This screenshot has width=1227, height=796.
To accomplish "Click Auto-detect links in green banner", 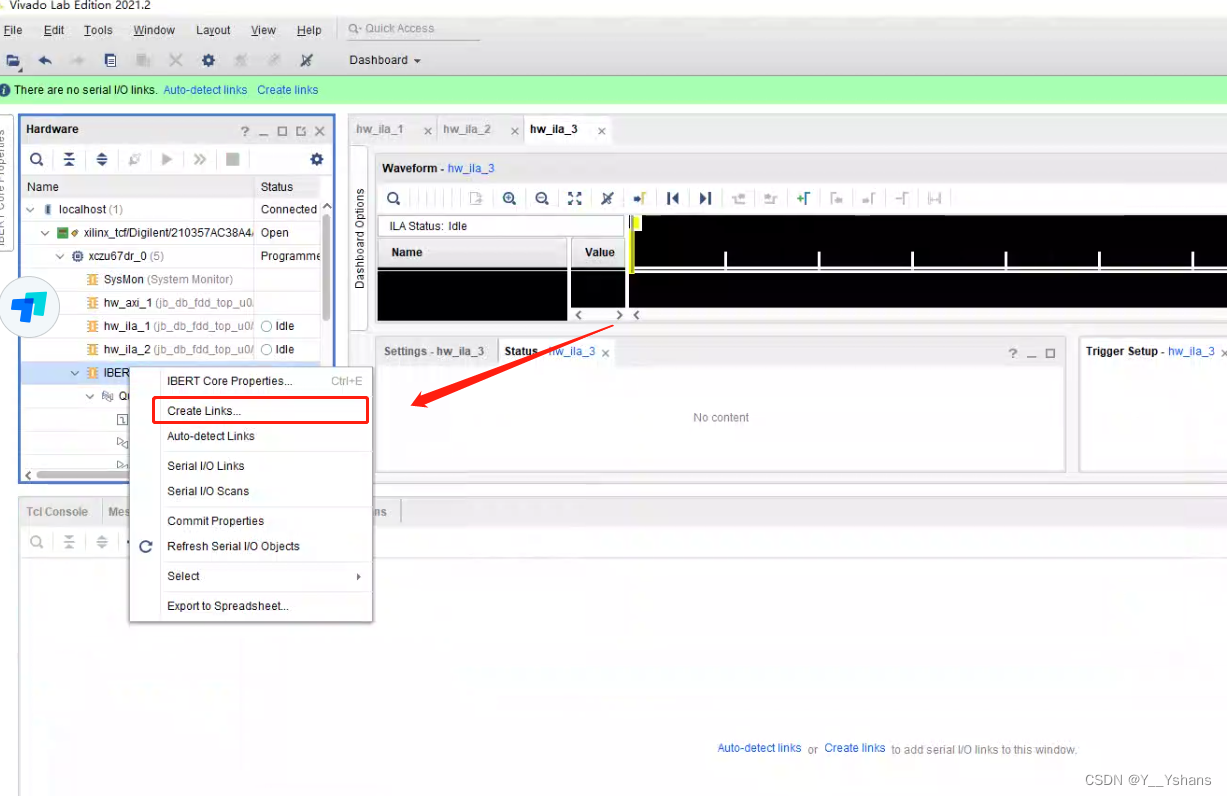I will coord(205,90).
